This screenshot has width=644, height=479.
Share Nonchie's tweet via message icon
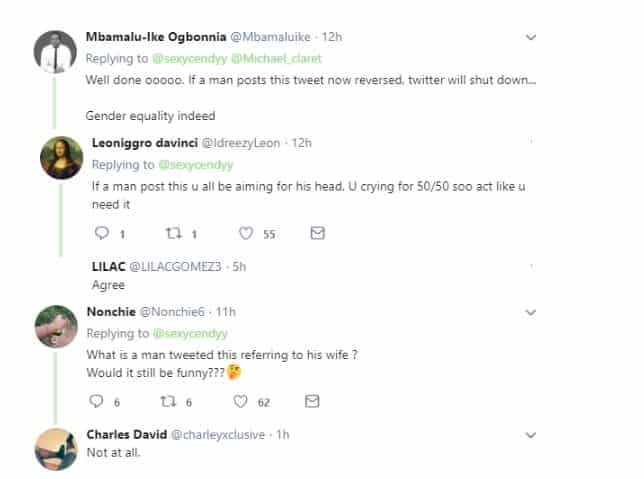pos(313,401)
